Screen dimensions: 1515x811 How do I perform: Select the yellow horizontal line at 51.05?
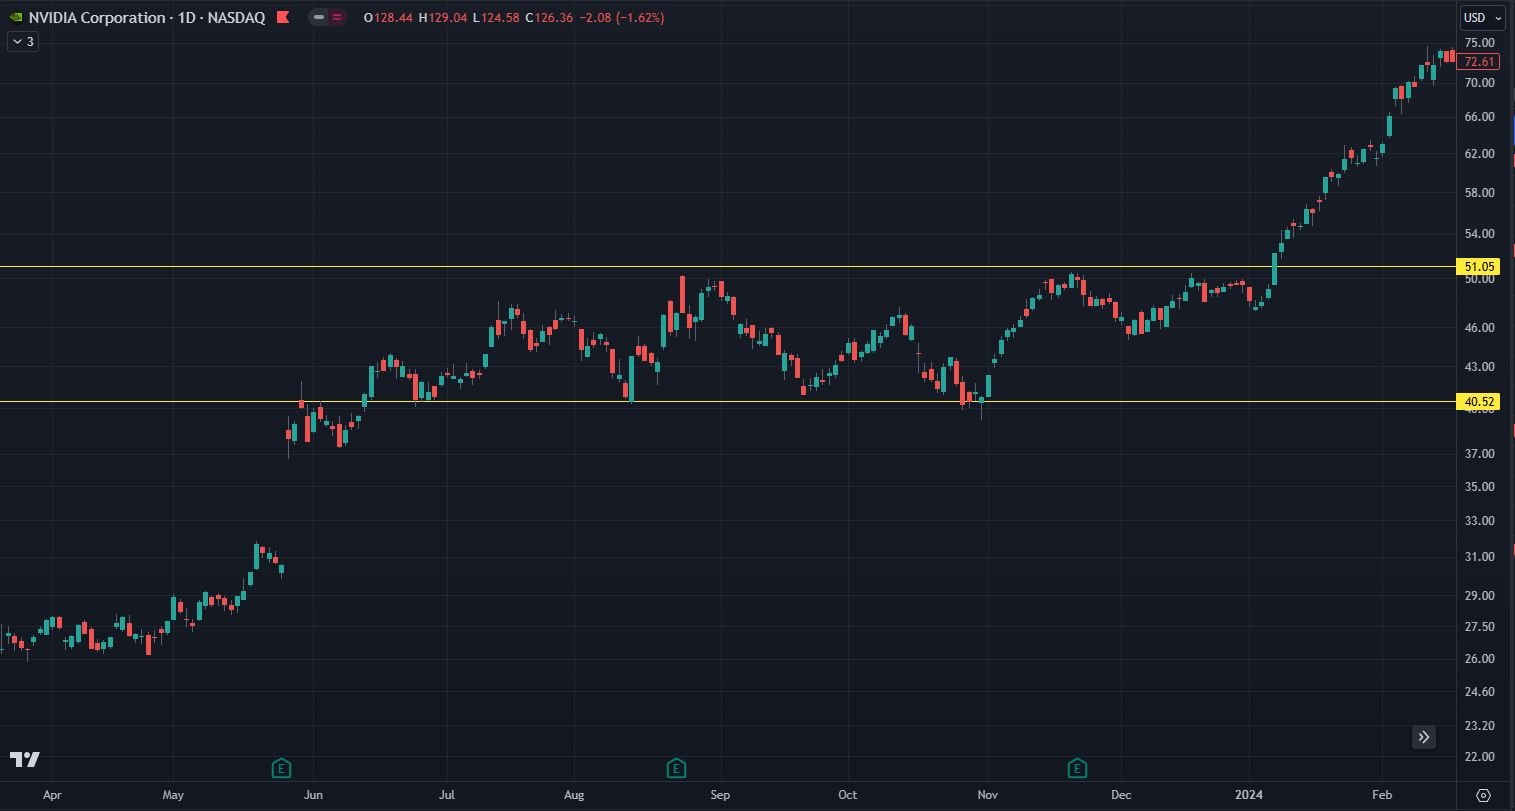tap(727, 267)
